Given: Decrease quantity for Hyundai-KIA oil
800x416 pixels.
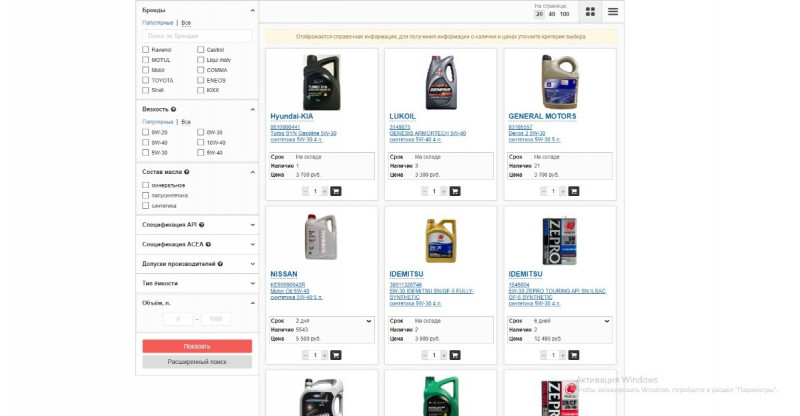Looking at the screenshot, I should tap(306, 191).
